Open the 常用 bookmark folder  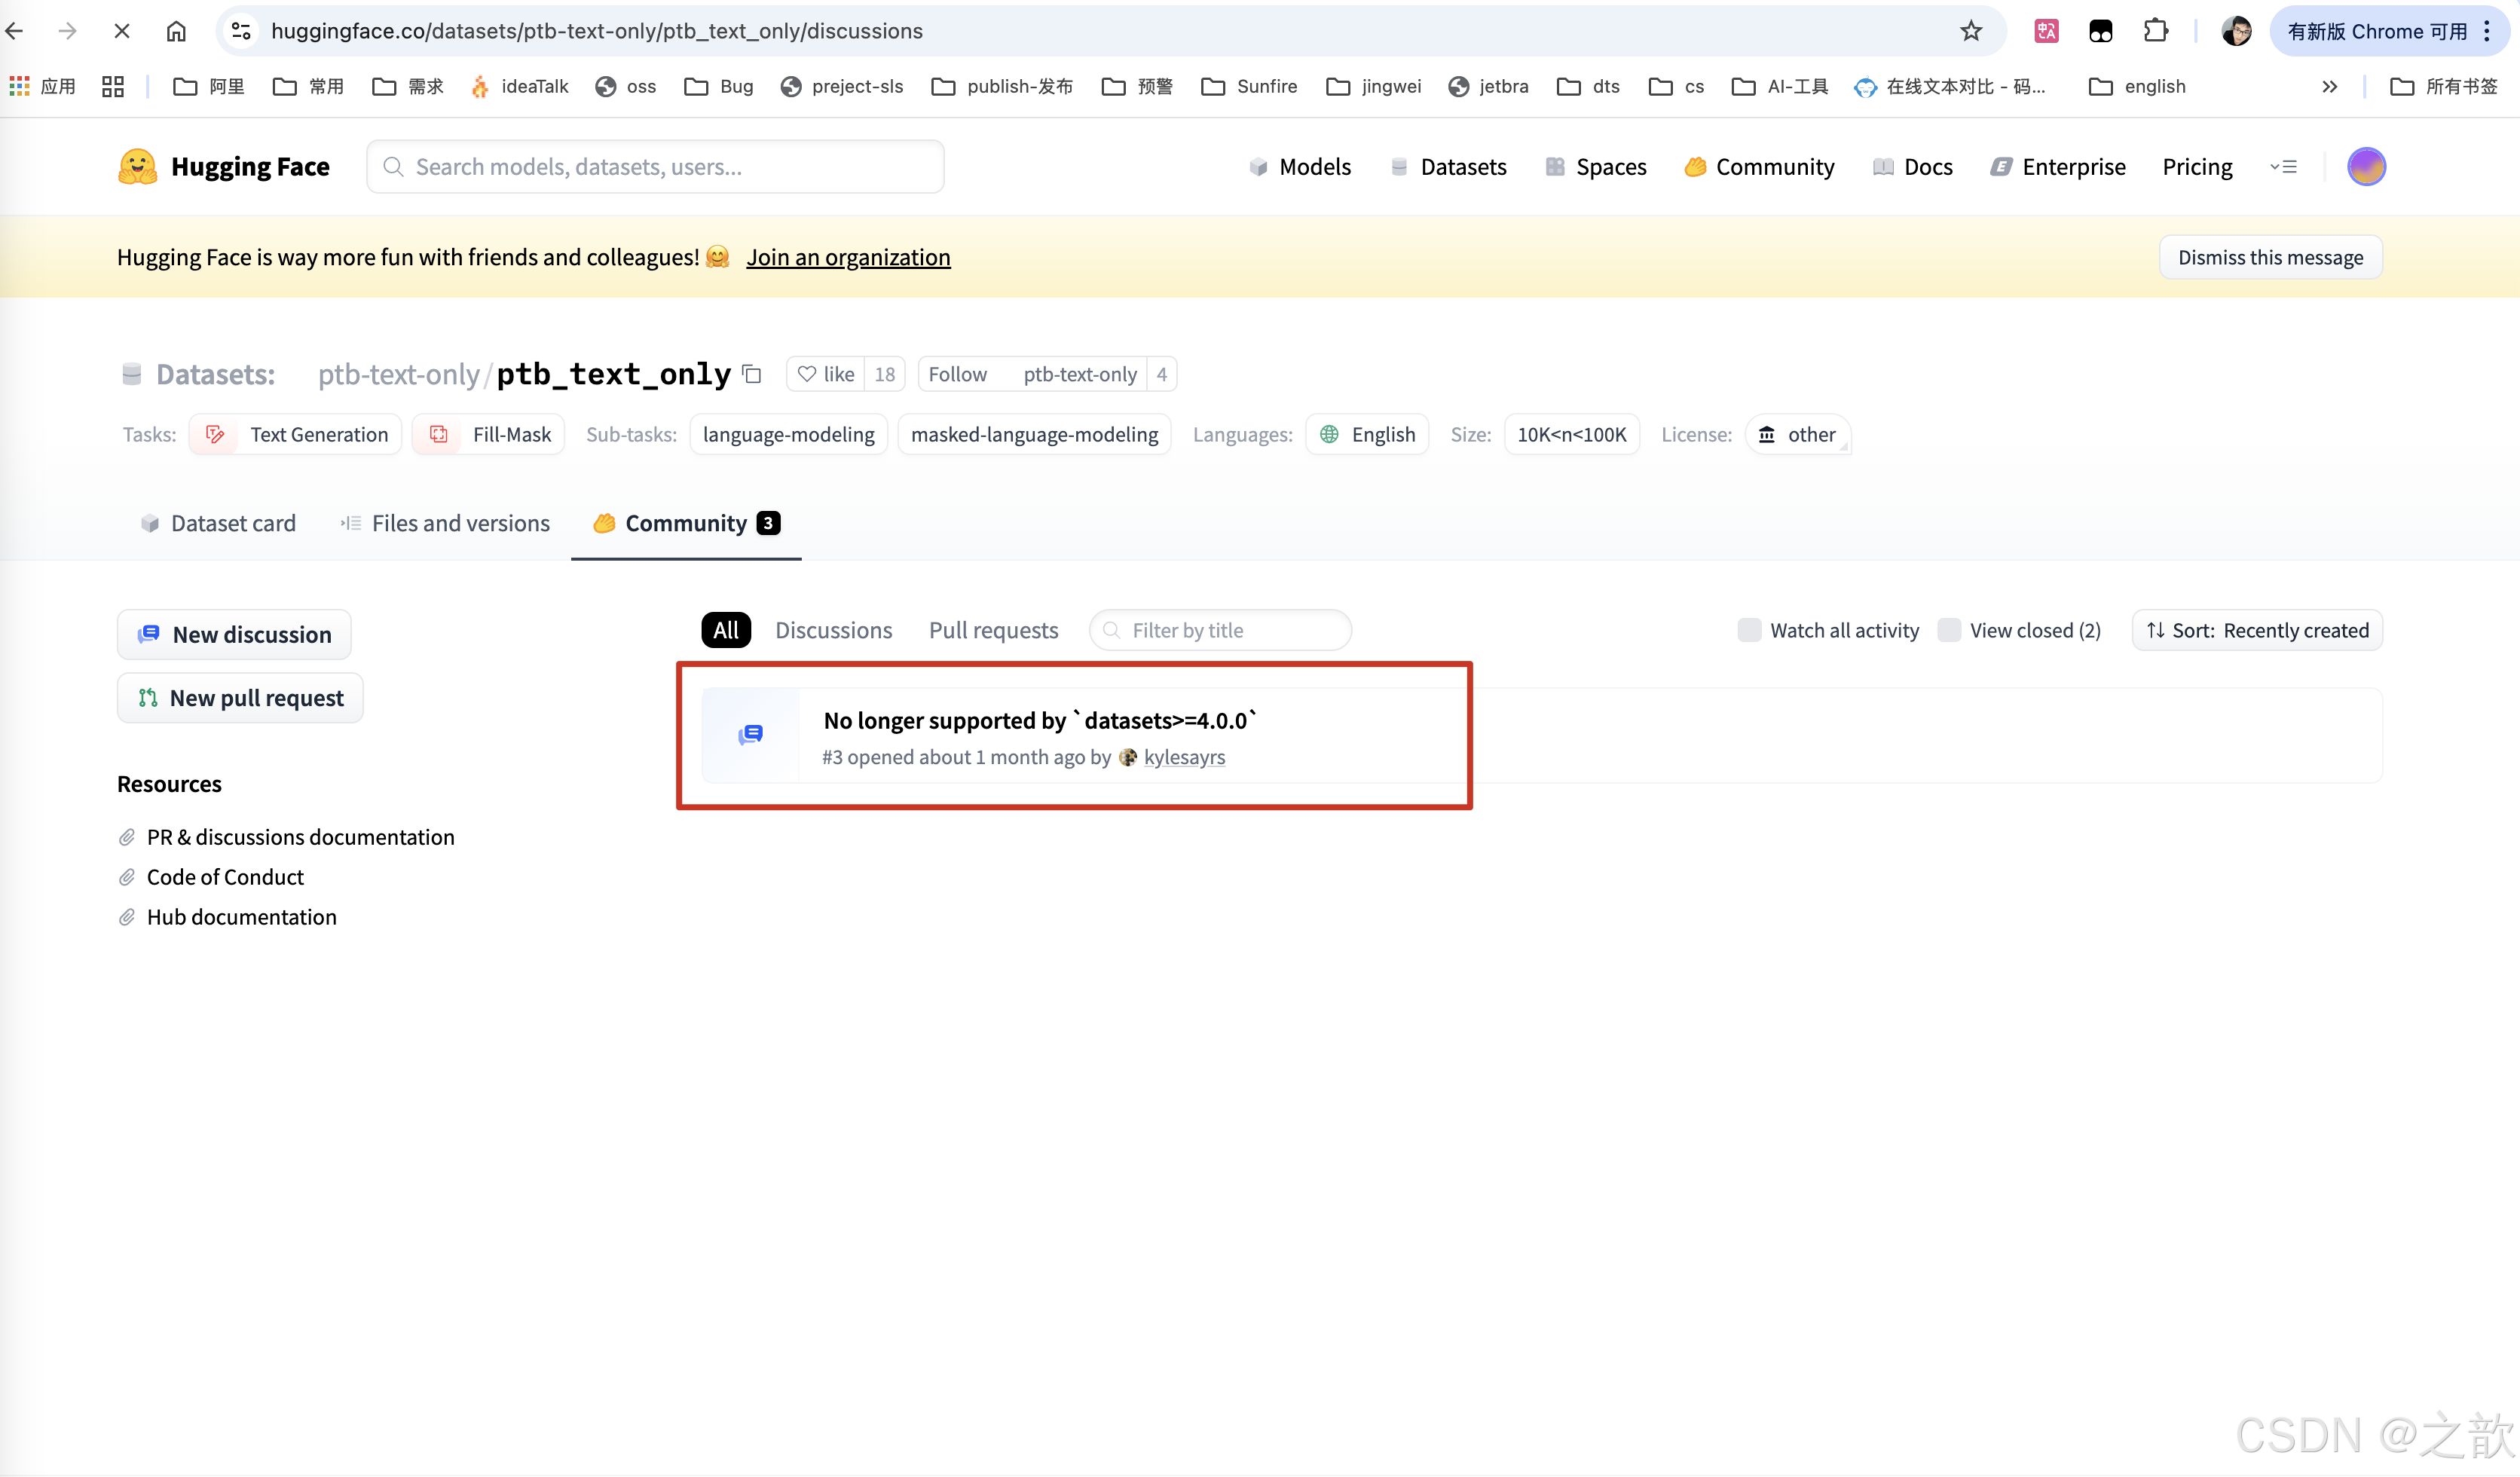tap(308, 86)
